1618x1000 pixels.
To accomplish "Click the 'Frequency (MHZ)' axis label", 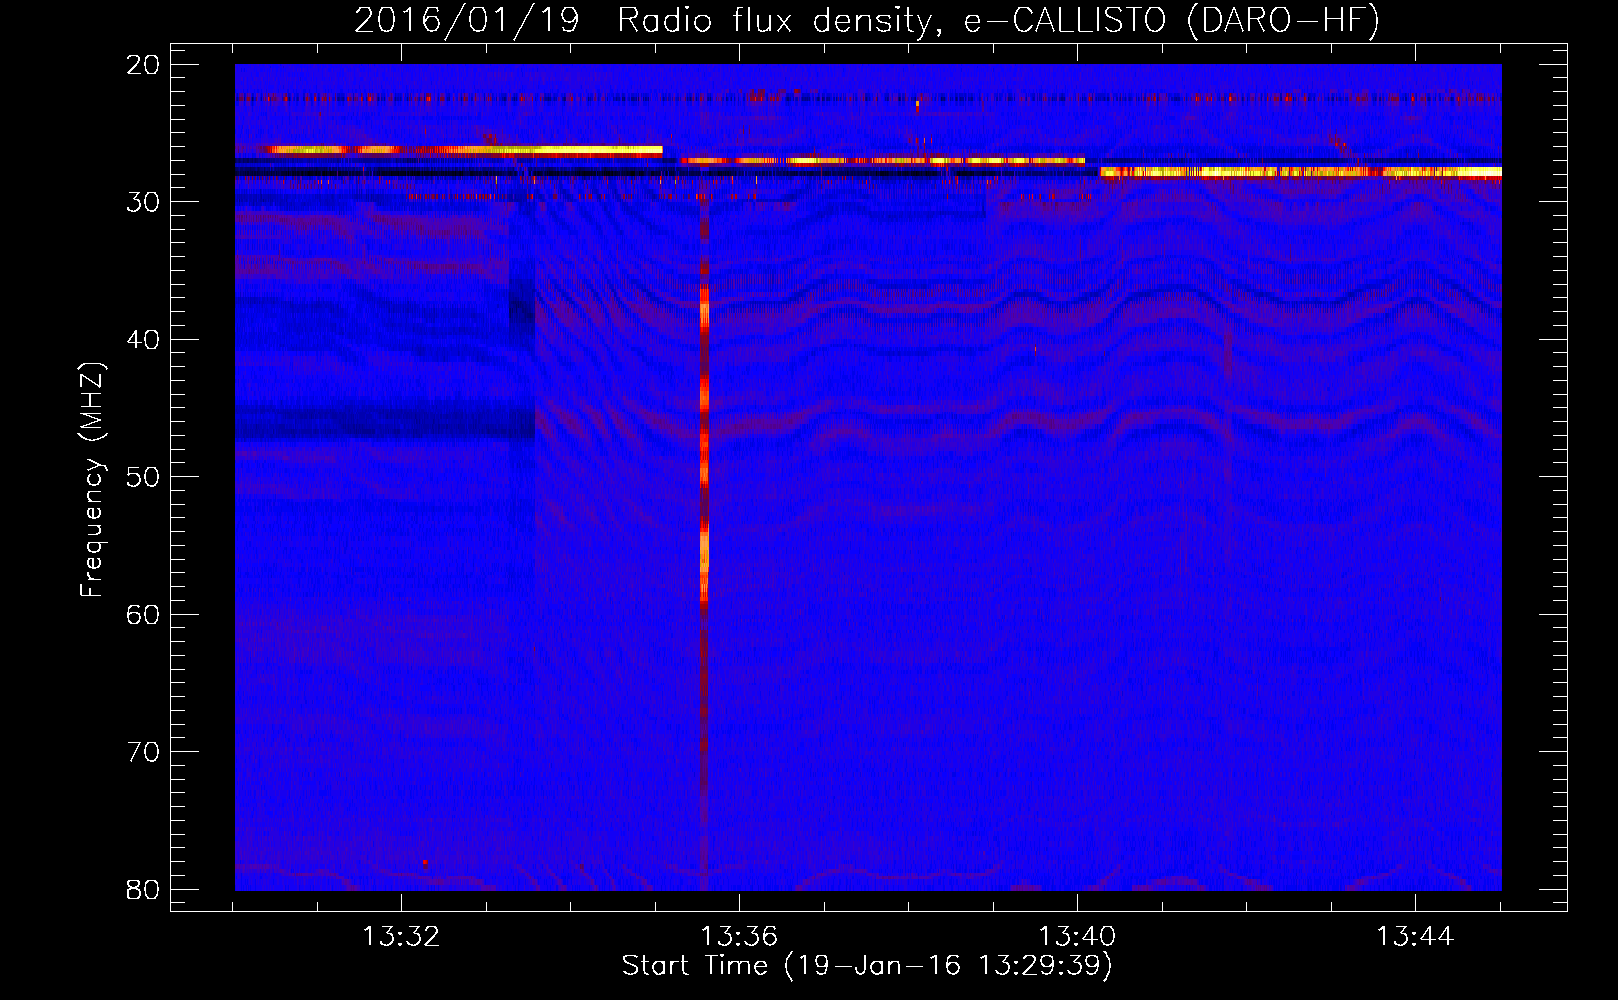I will (92, 480).
